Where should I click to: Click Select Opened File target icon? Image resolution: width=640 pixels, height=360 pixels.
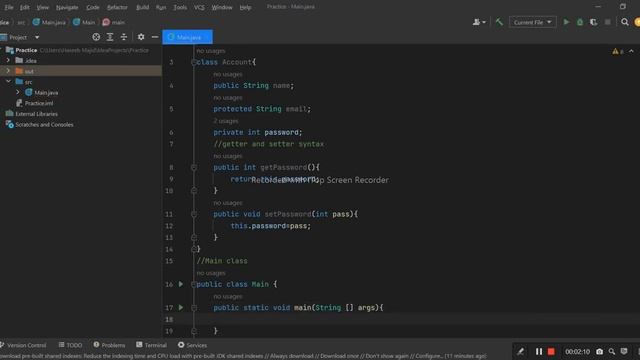96,37
